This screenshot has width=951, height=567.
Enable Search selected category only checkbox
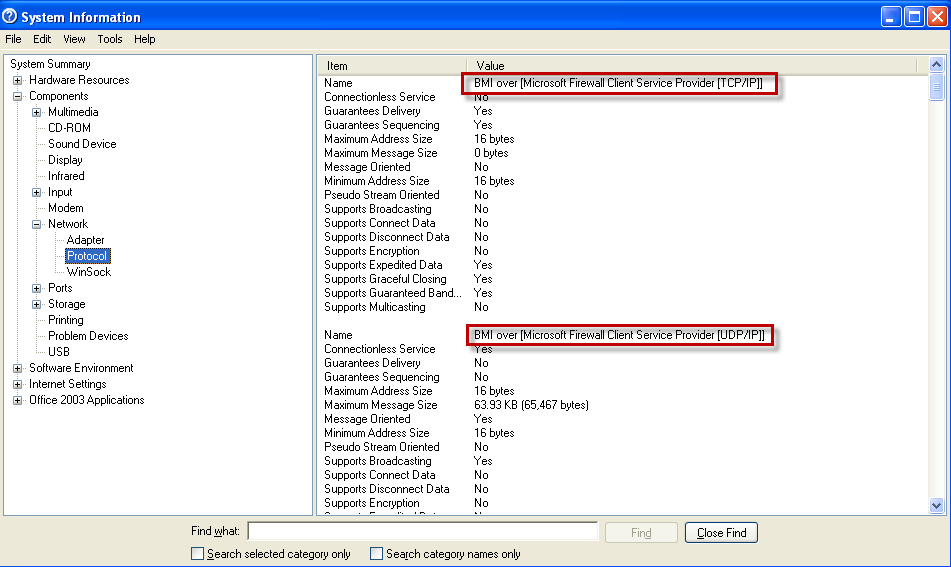point(197,553)
